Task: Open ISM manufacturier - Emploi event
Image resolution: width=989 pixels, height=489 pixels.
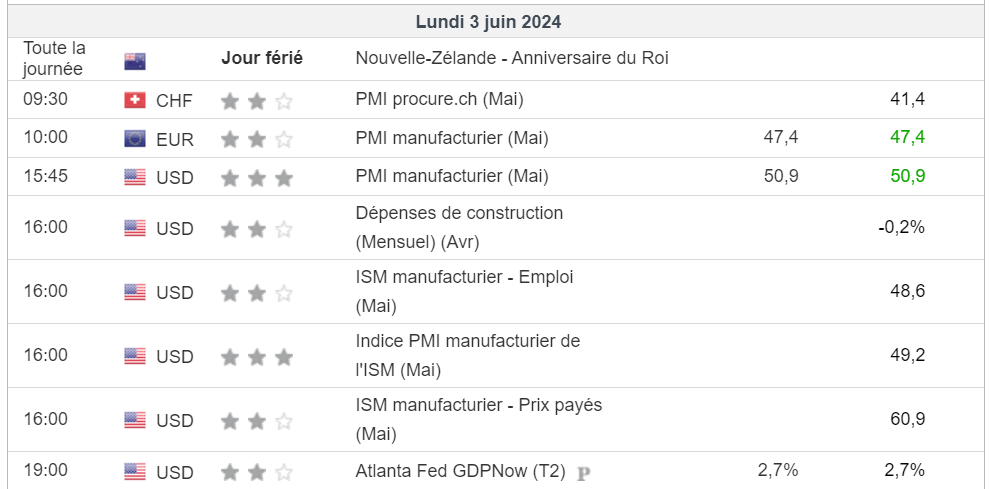Action: click(x=464, y=292)
